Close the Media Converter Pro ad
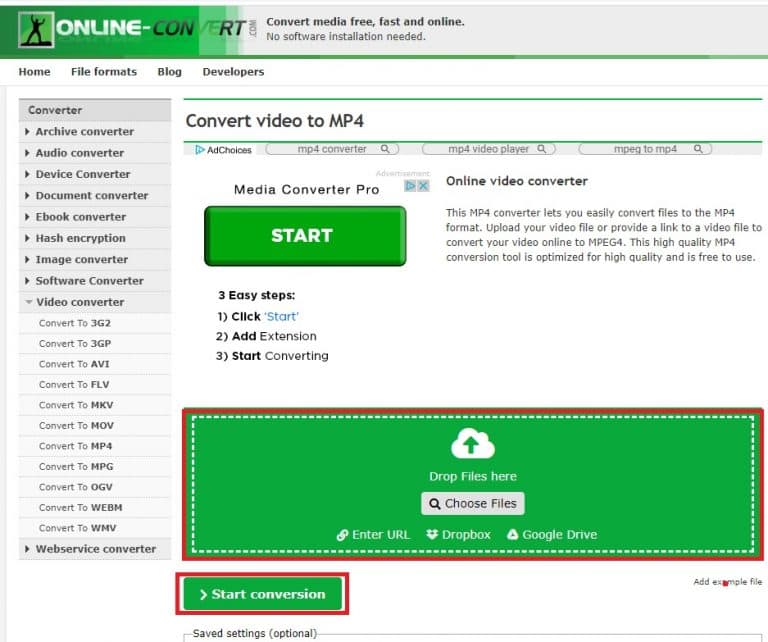The height and width of the screenshot is (642, 768). tap(423, 186)
